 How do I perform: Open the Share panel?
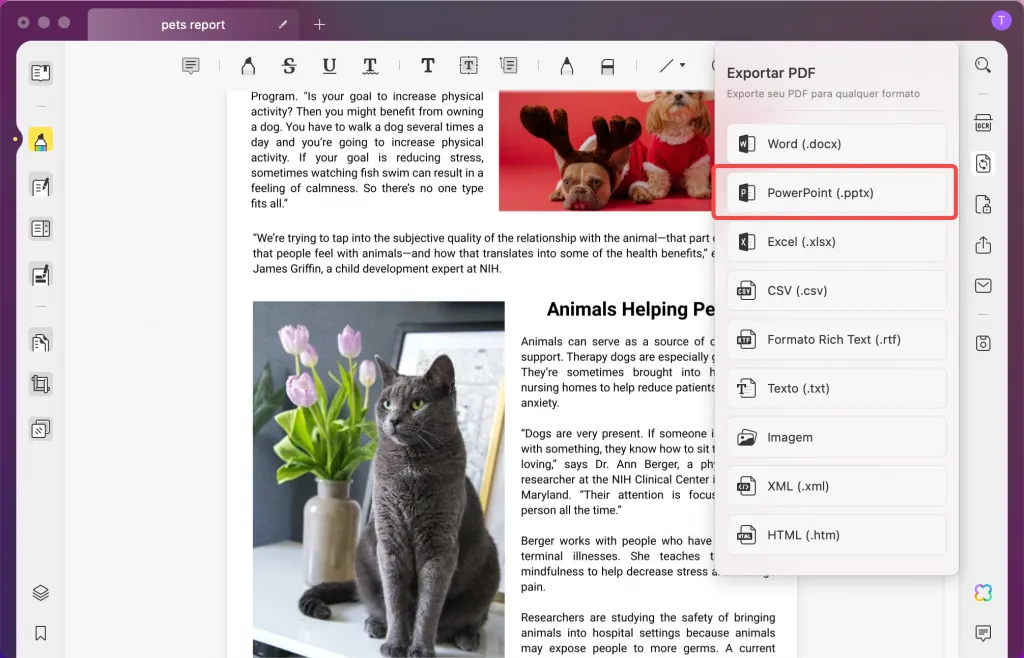coord(983,244)
